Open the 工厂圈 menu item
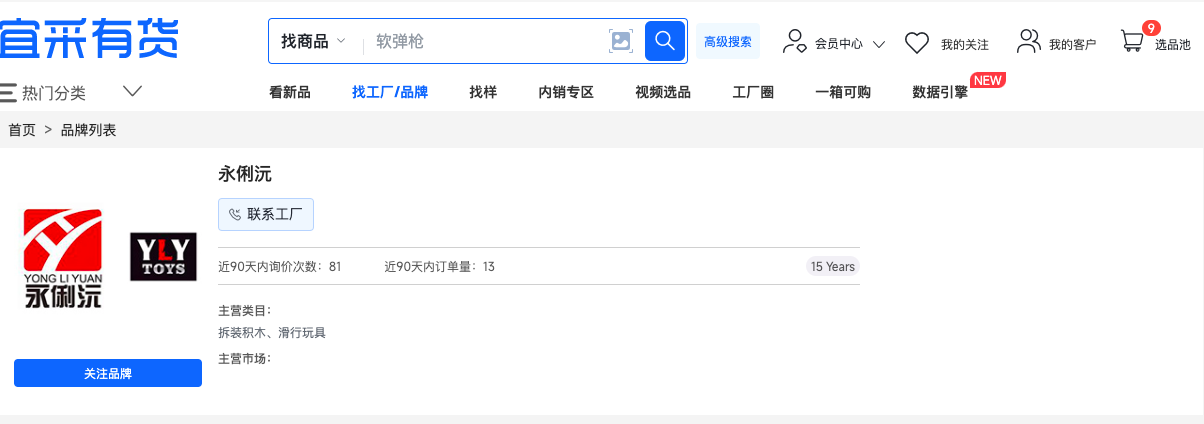Screen dimensions: 1204x424 [753, 92]
